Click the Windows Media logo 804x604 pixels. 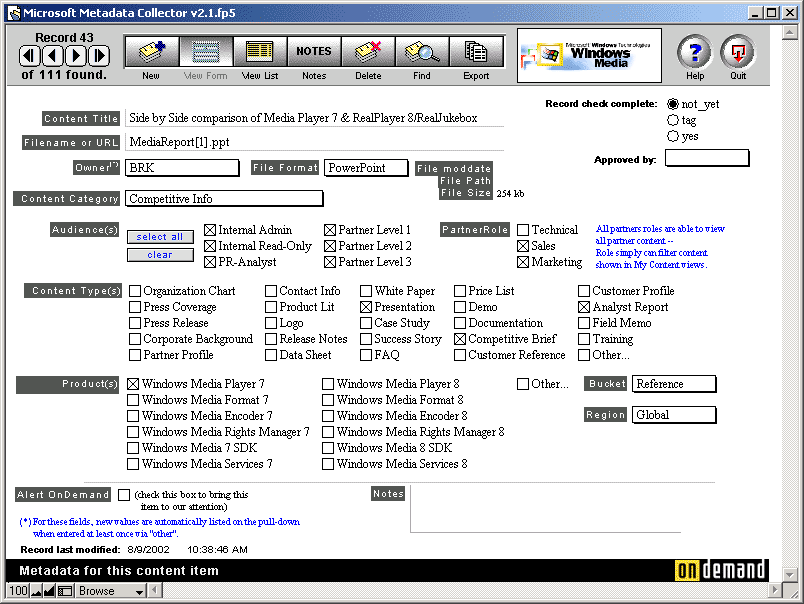589,55
